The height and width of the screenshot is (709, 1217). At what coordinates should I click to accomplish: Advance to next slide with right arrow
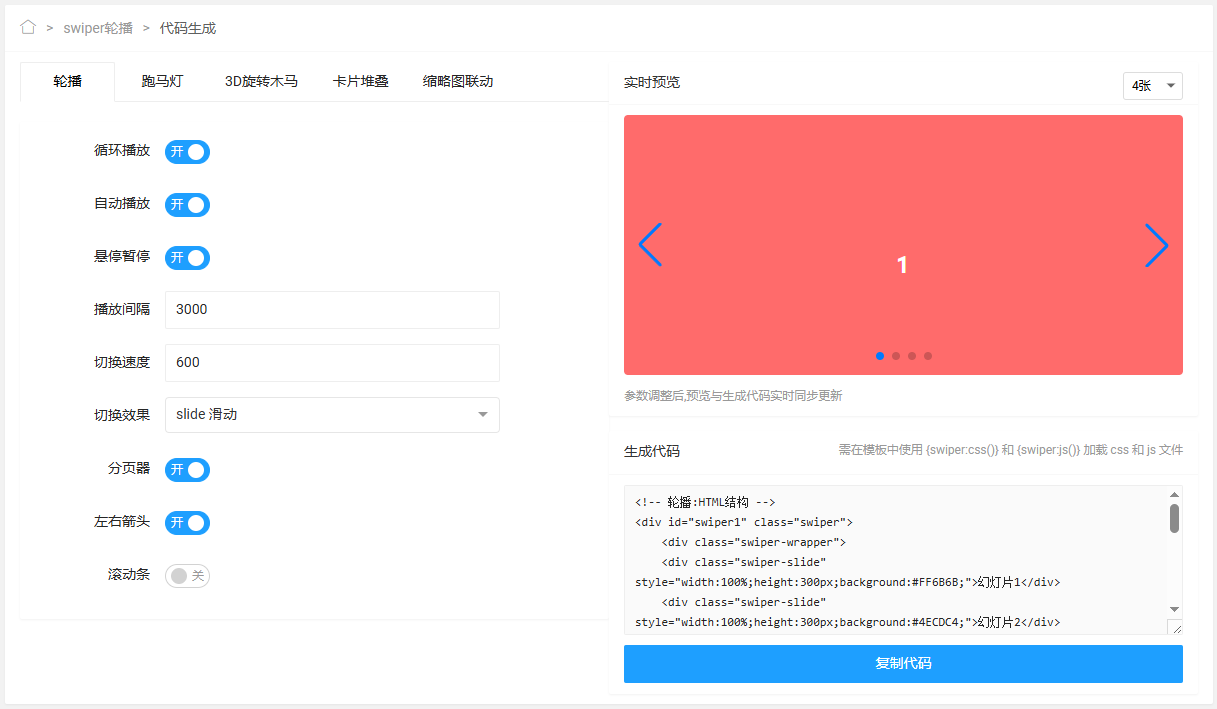(x=1156, y=245)
